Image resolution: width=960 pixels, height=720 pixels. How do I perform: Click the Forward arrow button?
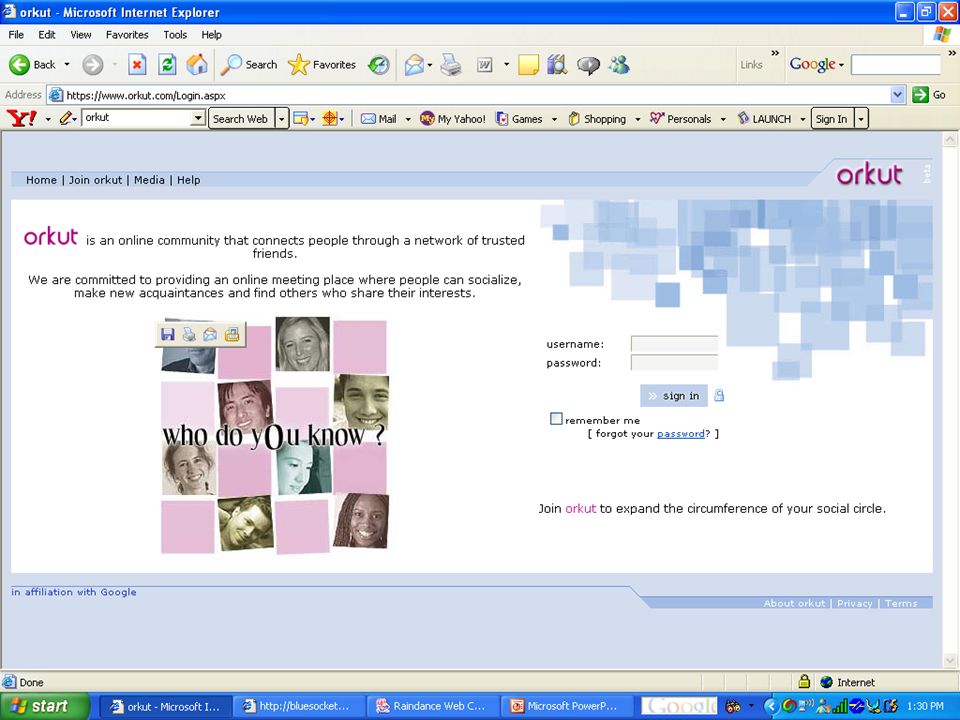point(92,64)
